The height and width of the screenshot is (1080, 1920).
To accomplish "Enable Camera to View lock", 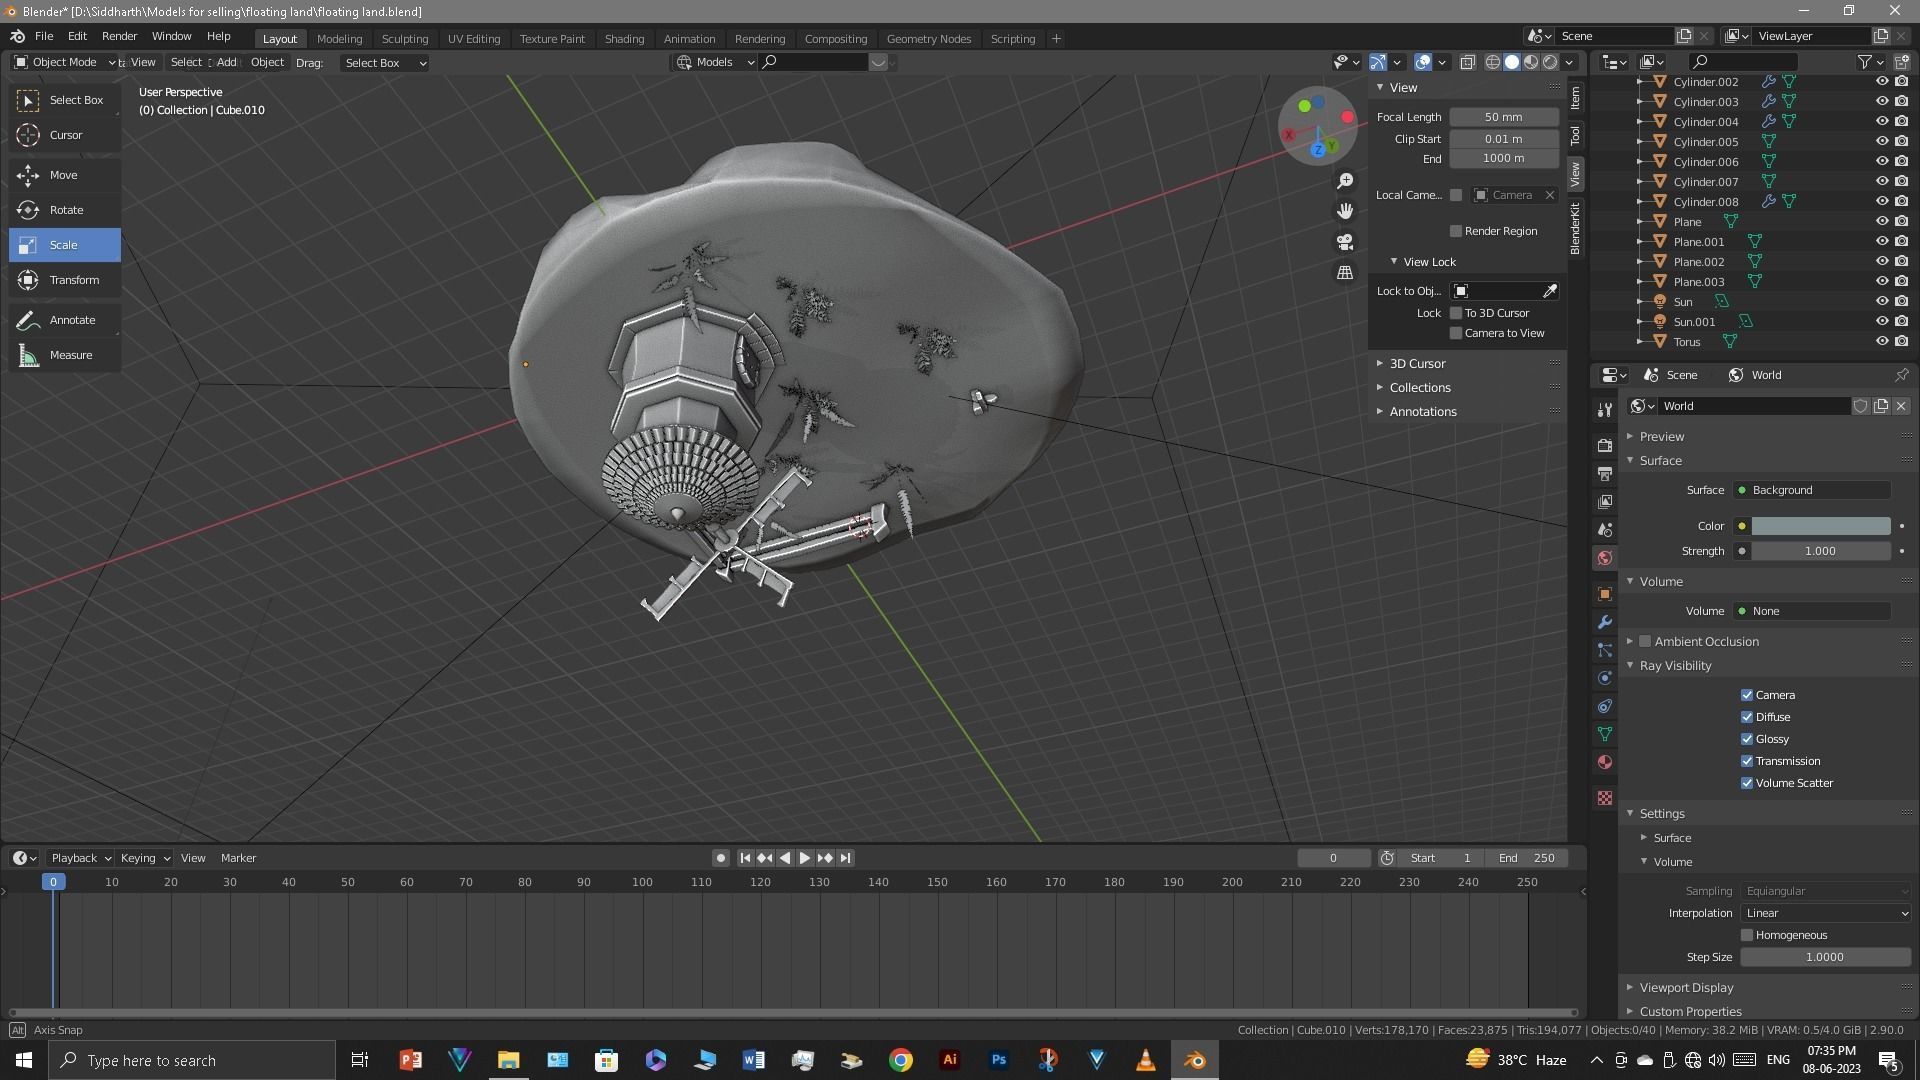I will click(x=1456, y=333).
